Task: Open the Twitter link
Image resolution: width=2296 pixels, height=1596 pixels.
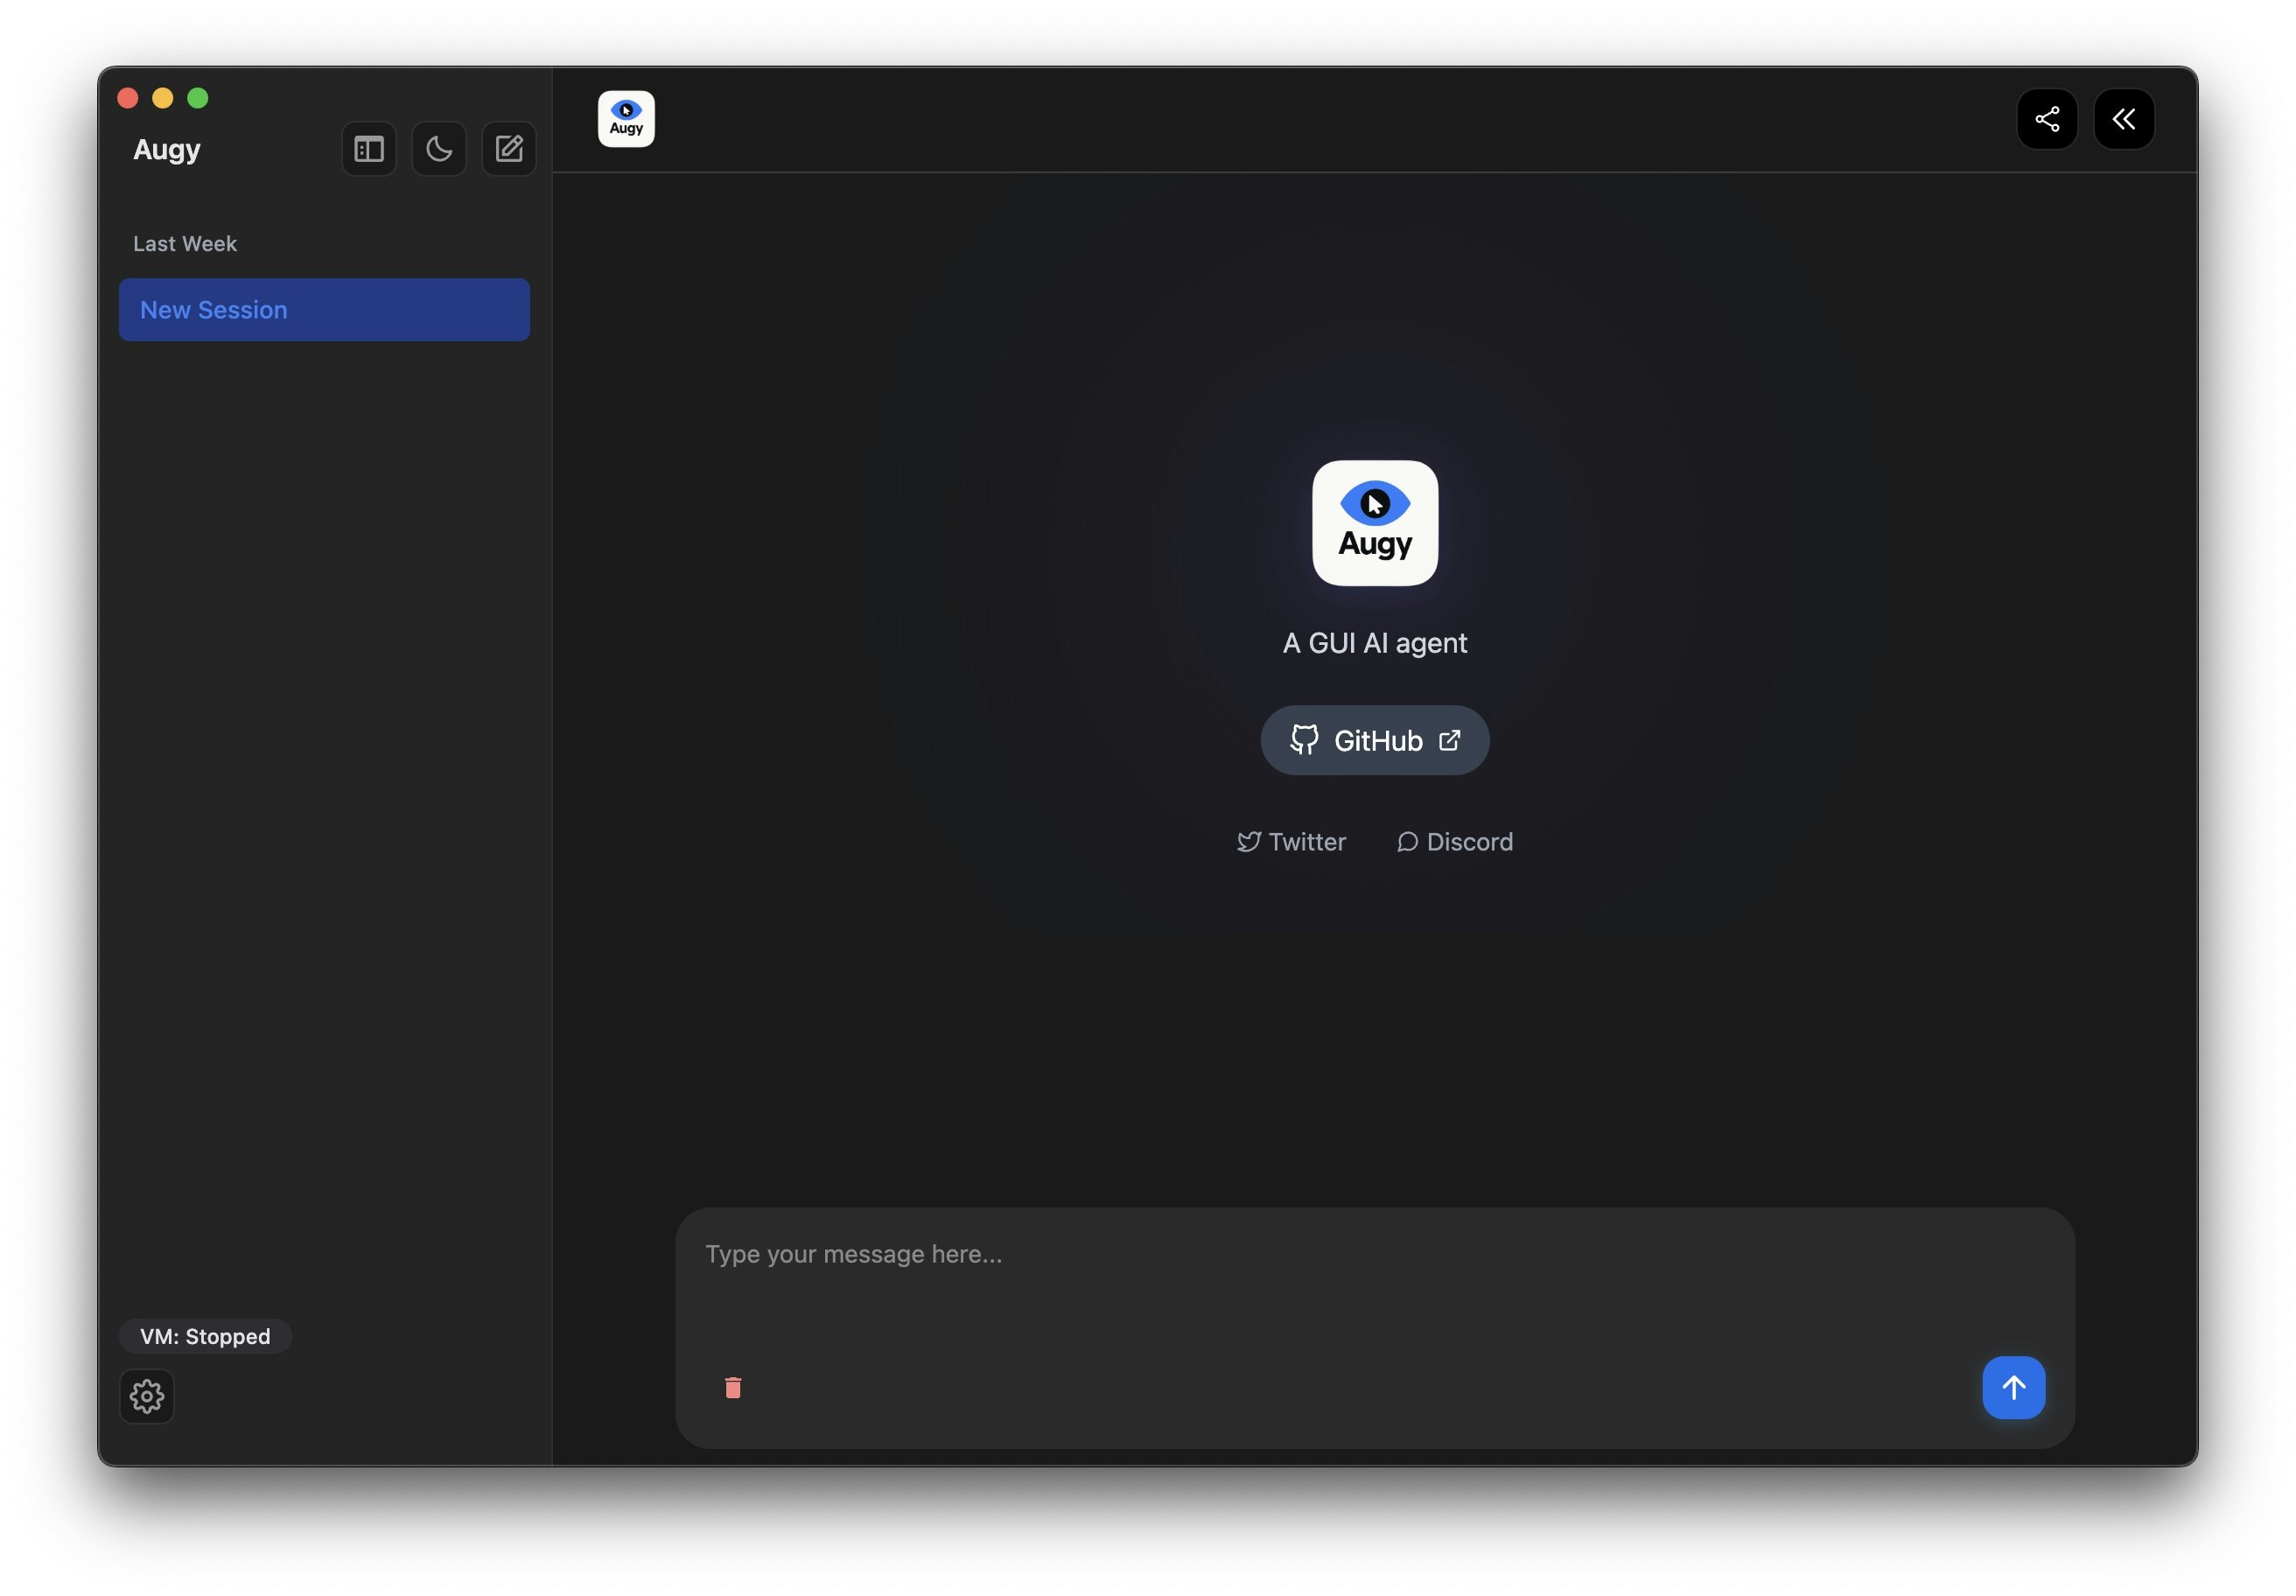Action: pos(1291,842)
